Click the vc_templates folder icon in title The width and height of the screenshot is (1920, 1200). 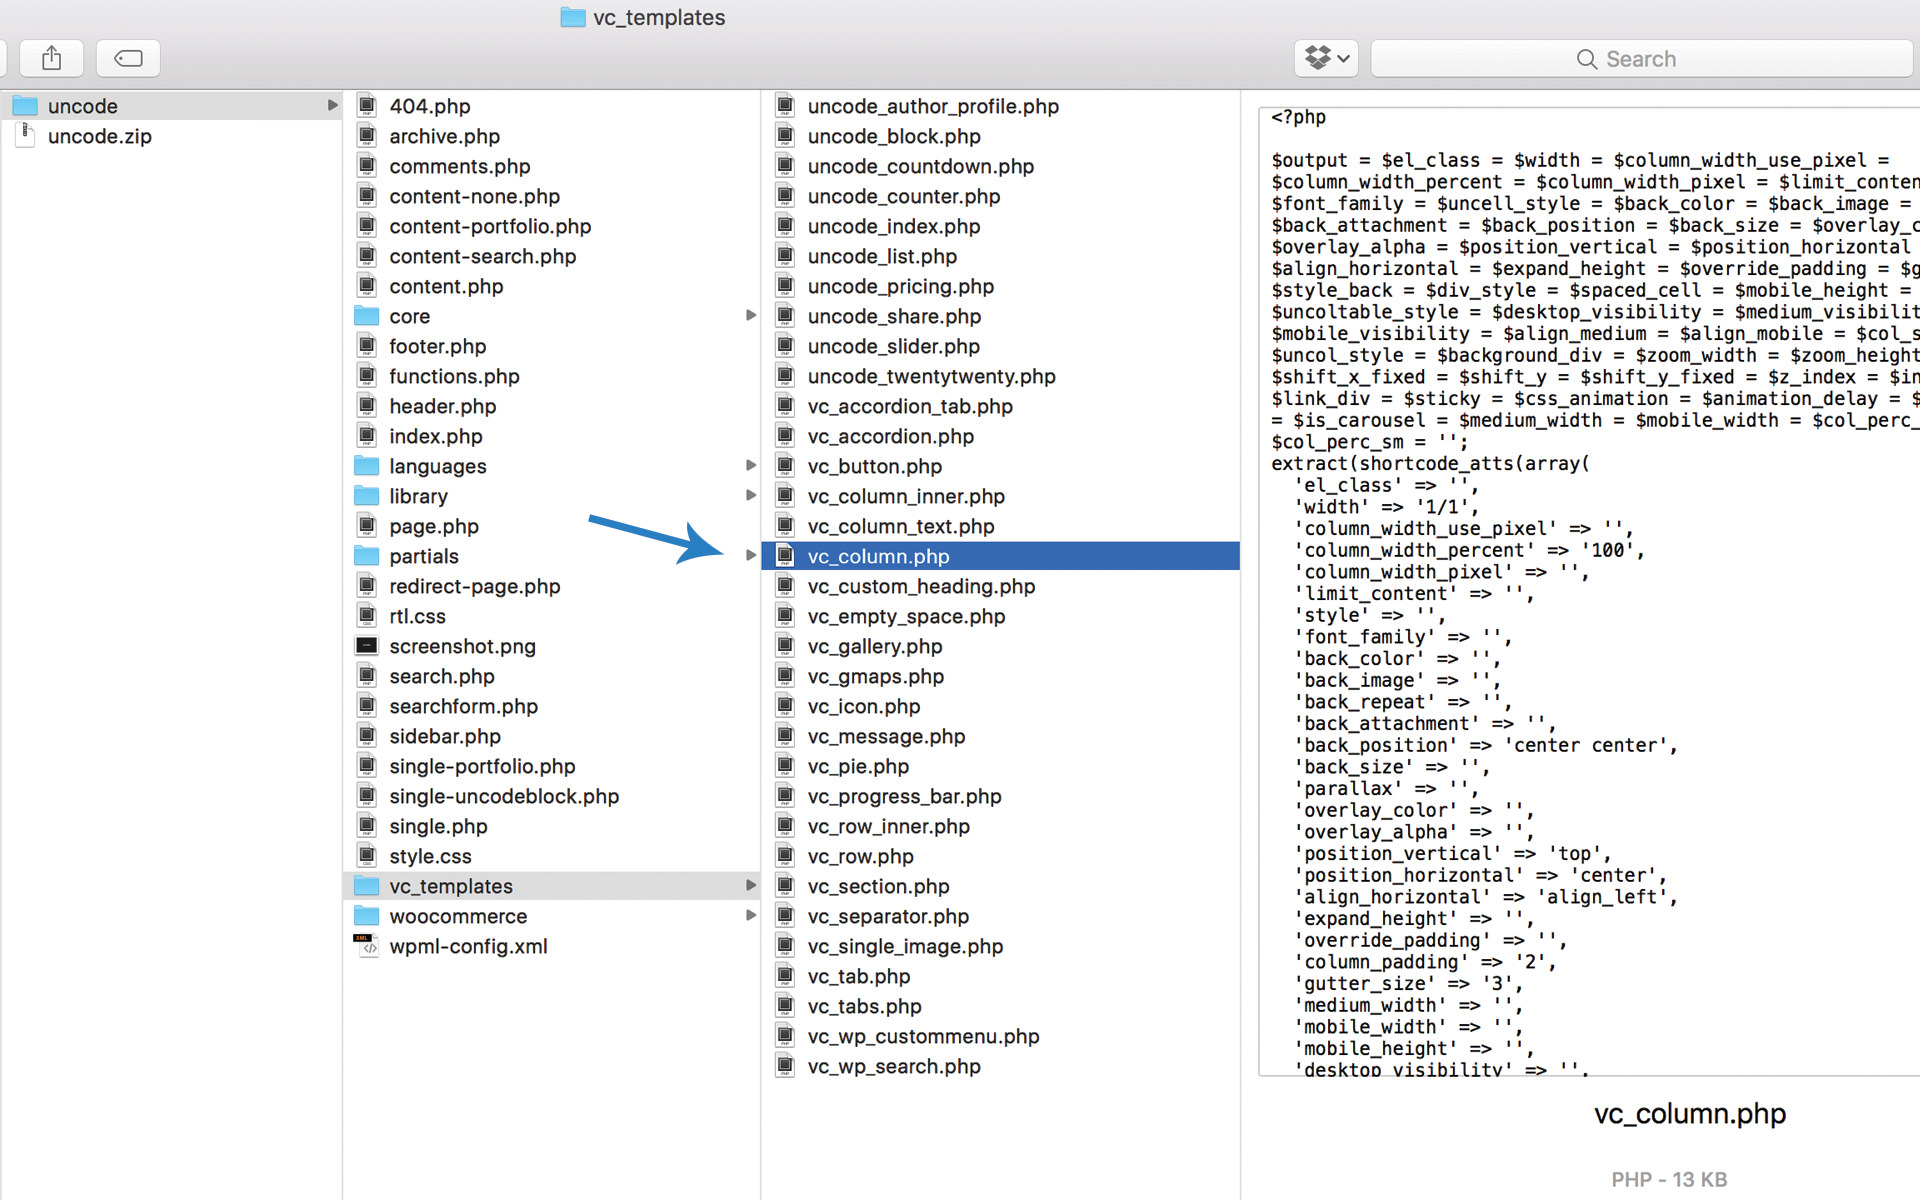[573, 17]
